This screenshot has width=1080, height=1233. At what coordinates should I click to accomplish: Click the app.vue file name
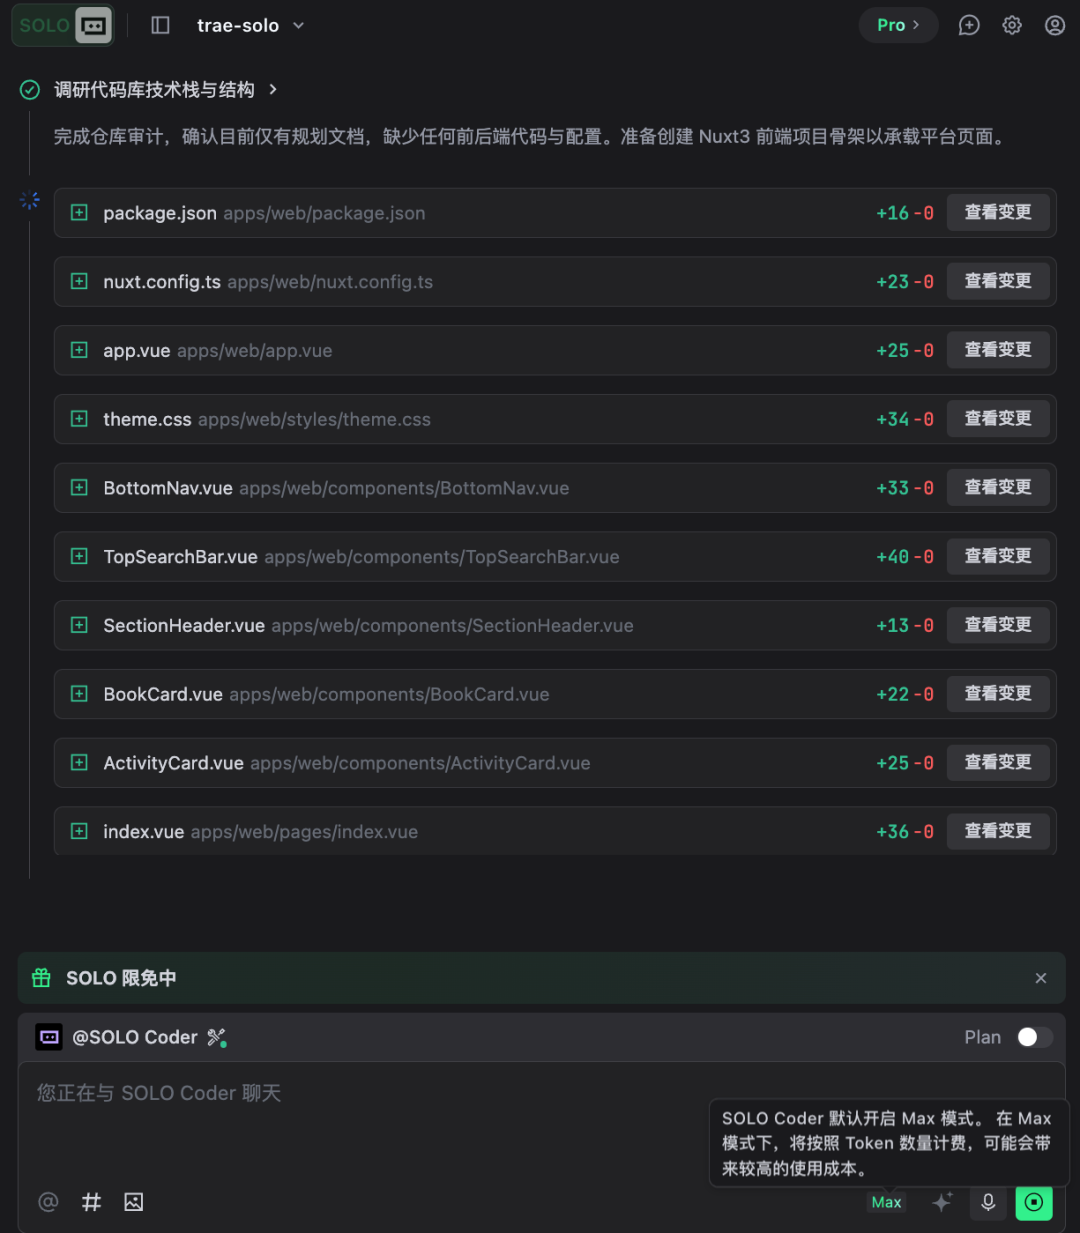click(x=137, y=351)
